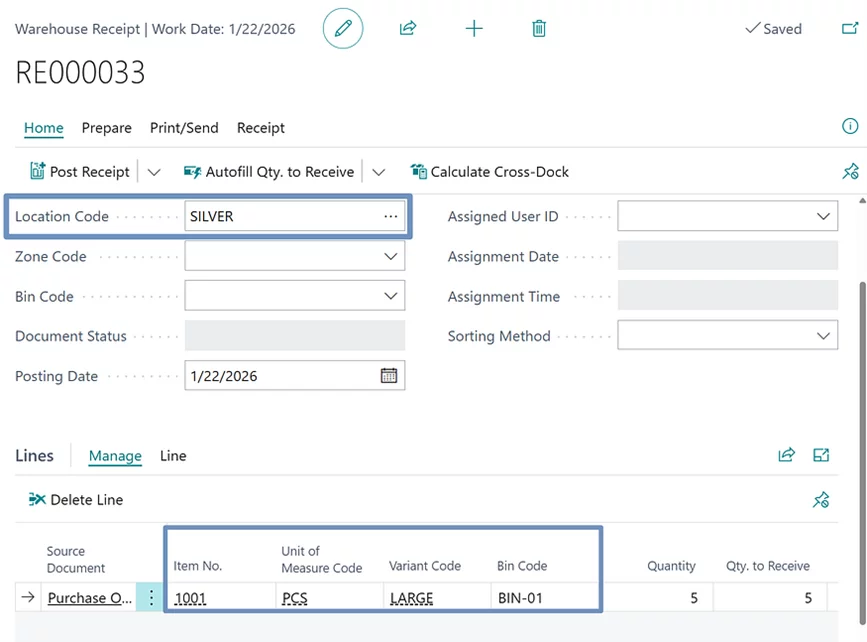Click the information icon near tabs
The height and width of the screenshot is (642, 867).
click(x=850, y=126)
